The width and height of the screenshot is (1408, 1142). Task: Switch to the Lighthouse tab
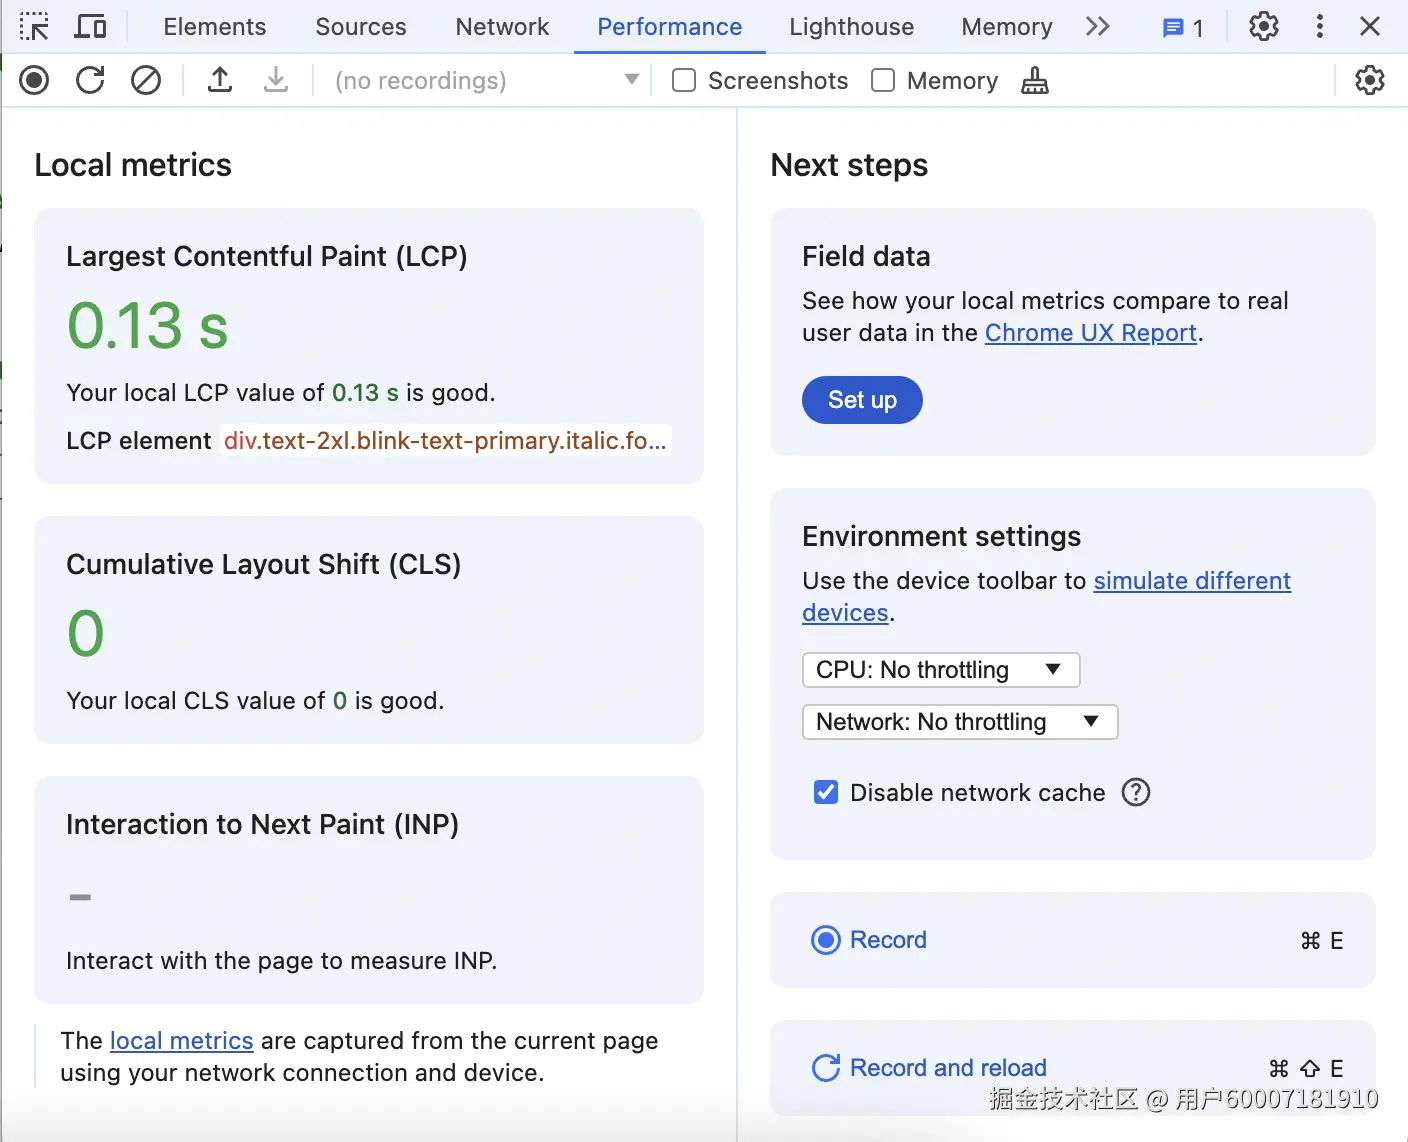[x=851, y=27]
